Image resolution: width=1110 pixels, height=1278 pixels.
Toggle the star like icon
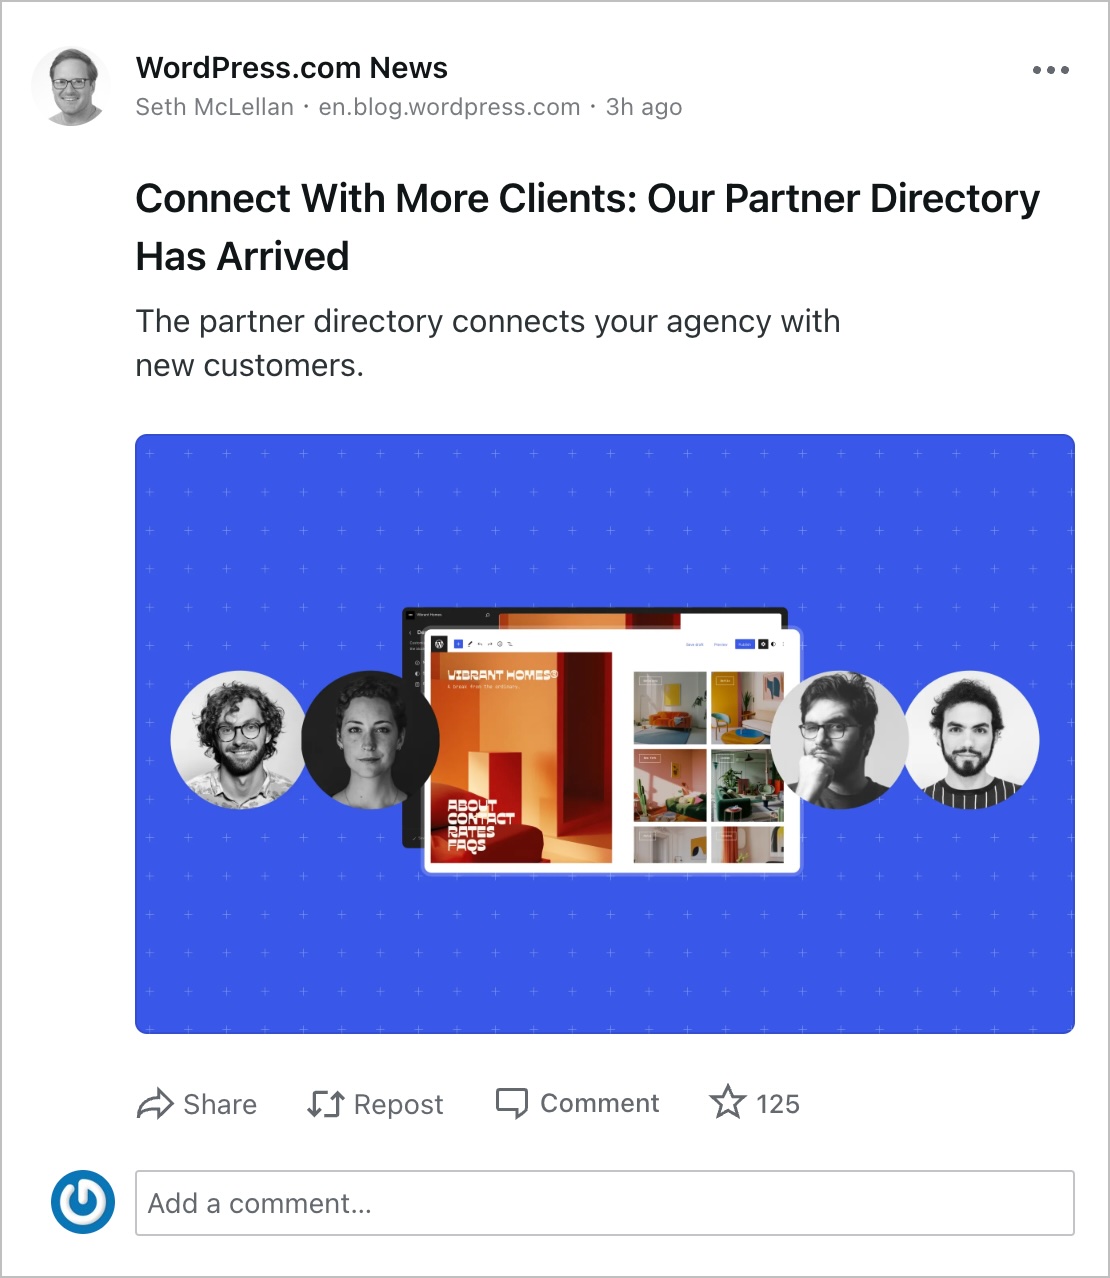(x=728, y=1102)
